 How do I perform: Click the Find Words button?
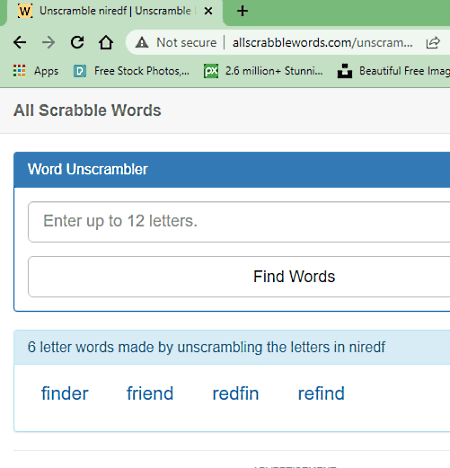pyautogui.click(x=239, y=276)
